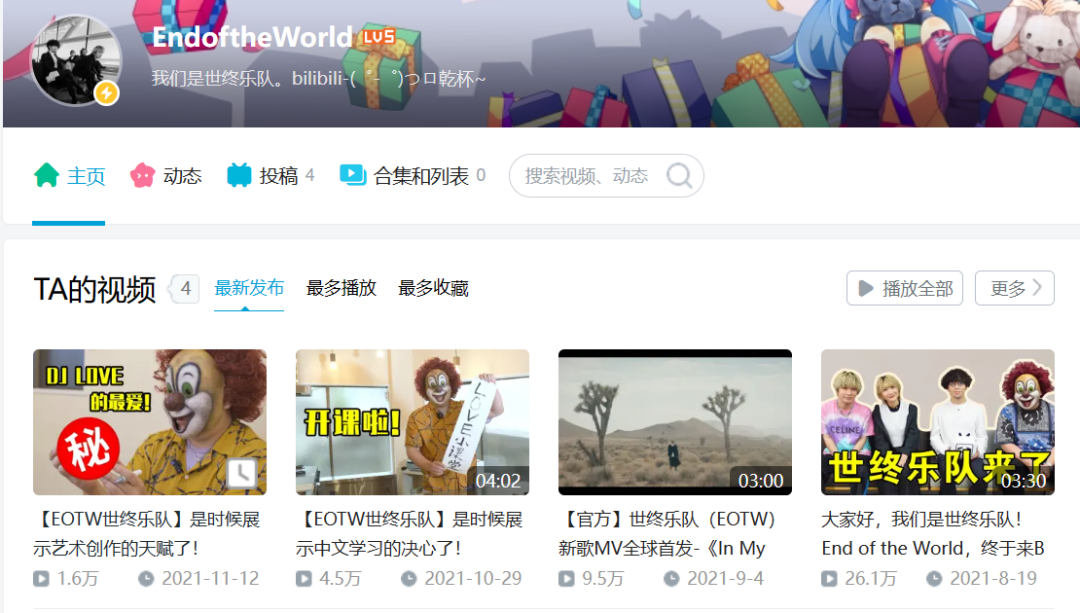Click the clock icon beside 2021-10-29

(x=409, y=579)
